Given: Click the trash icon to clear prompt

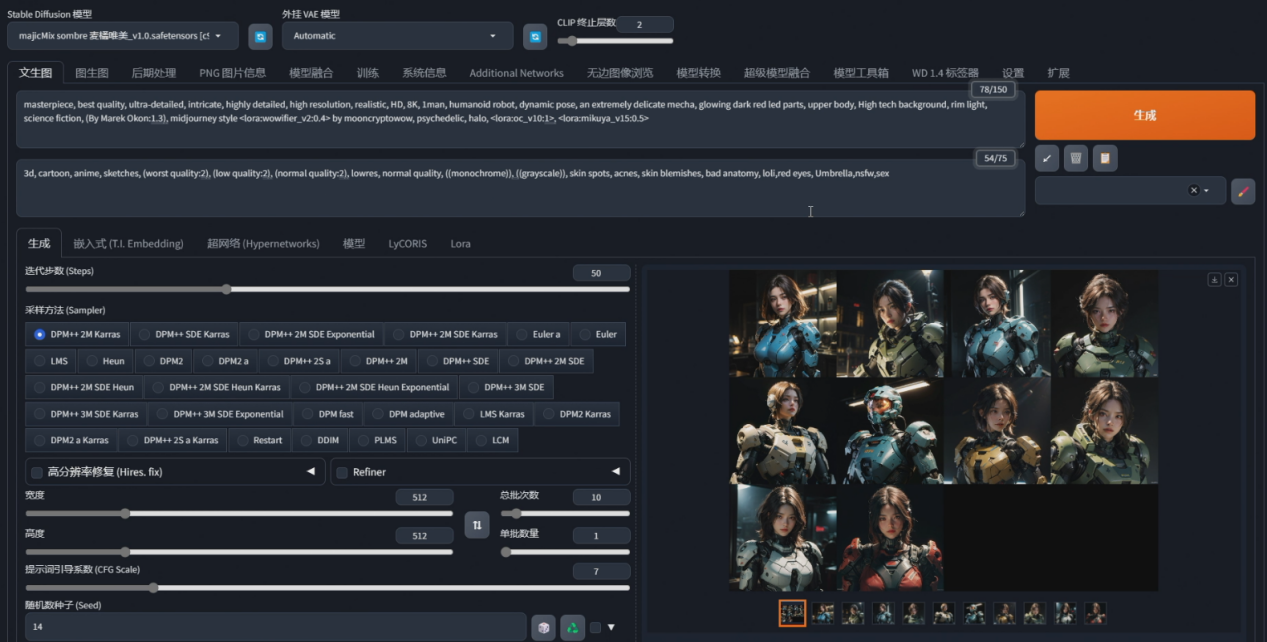Looking at the screenshot, I should [x=1075, y=158].
